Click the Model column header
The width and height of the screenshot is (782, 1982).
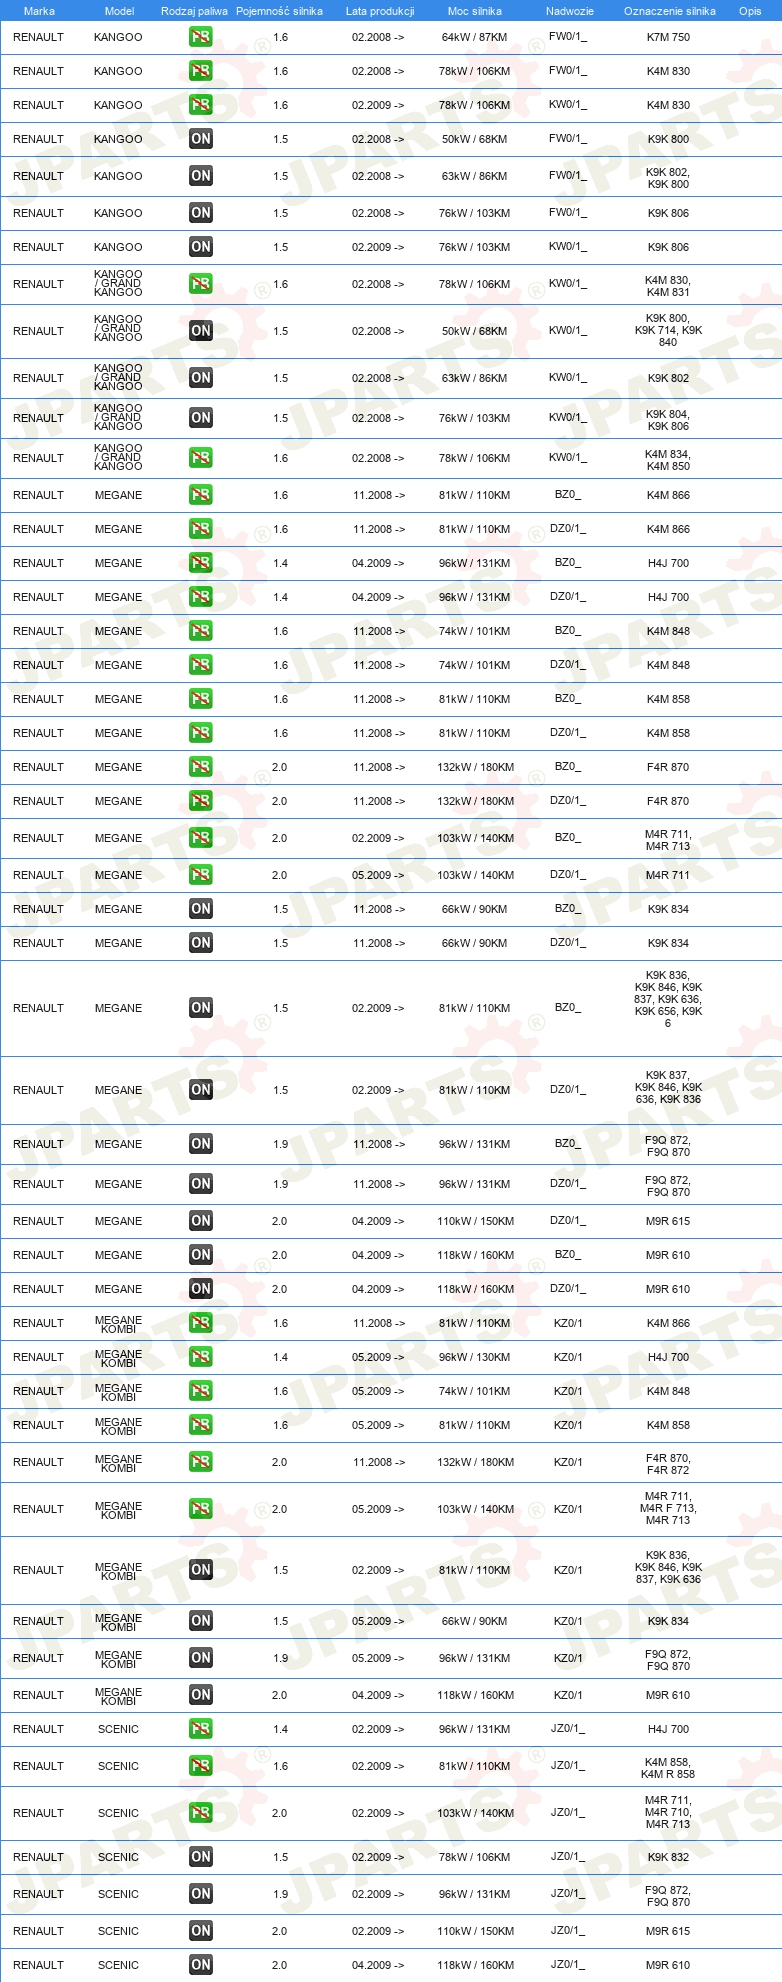point(119,11)
